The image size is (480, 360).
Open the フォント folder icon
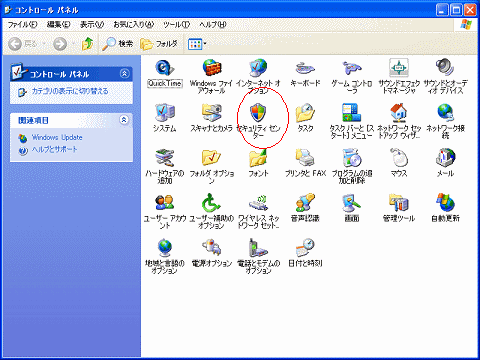[258, 158]
